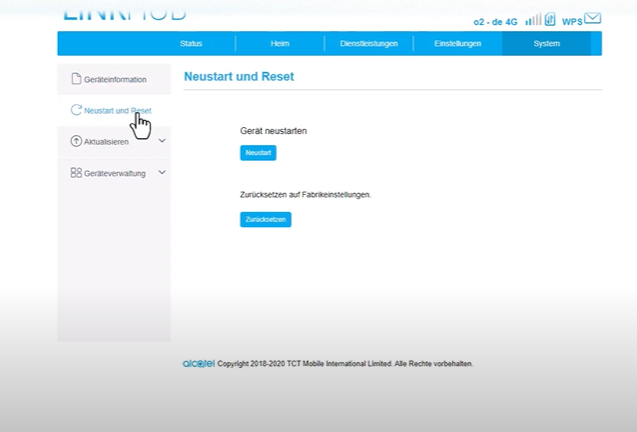Go to the Einstellungen tab
637x432 pixels.
[x=458, y=44]
